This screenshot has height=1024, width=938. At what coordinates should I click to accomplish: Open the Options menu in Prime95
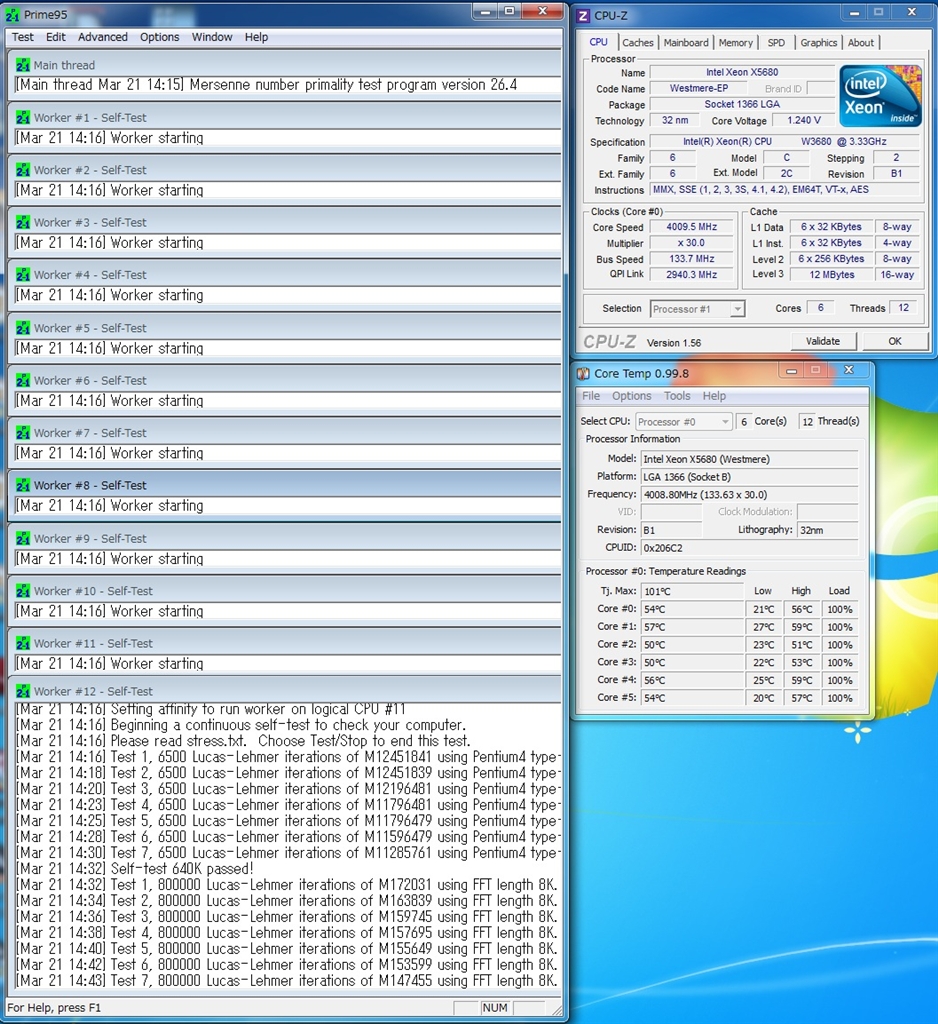click(x=159, y=37)
